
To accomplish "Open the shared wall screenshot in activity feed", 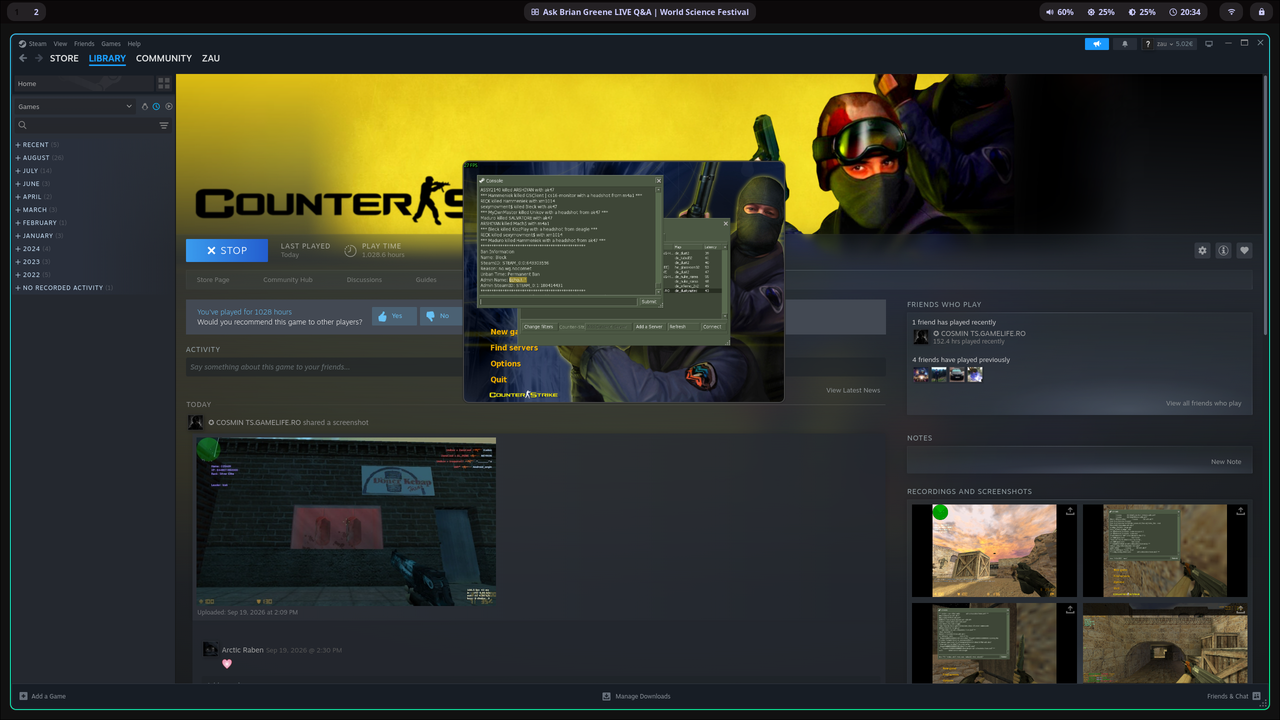I will click(x=346, y=521).
